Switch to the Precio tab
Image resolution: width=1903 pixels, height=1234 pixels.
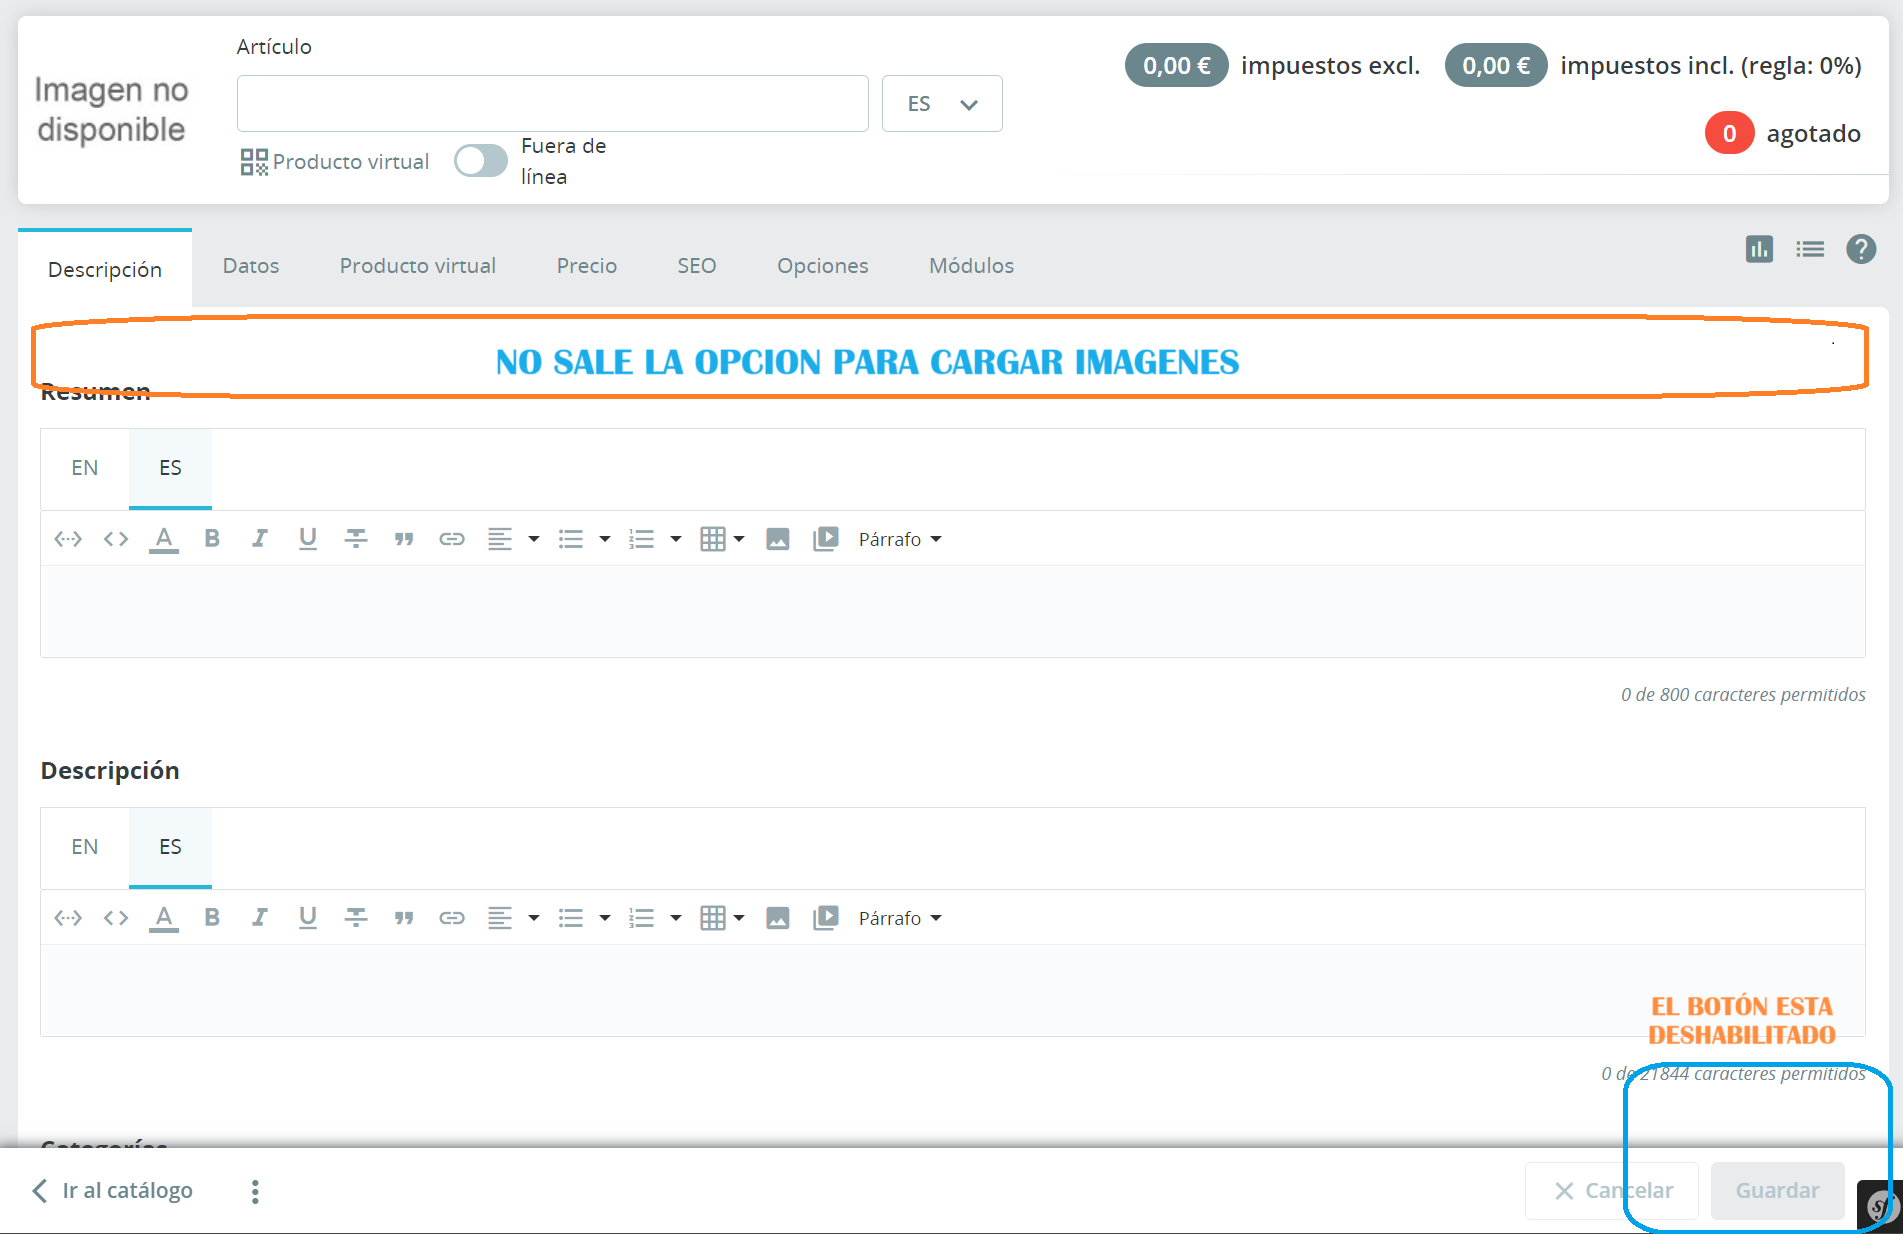coord(587,266)
